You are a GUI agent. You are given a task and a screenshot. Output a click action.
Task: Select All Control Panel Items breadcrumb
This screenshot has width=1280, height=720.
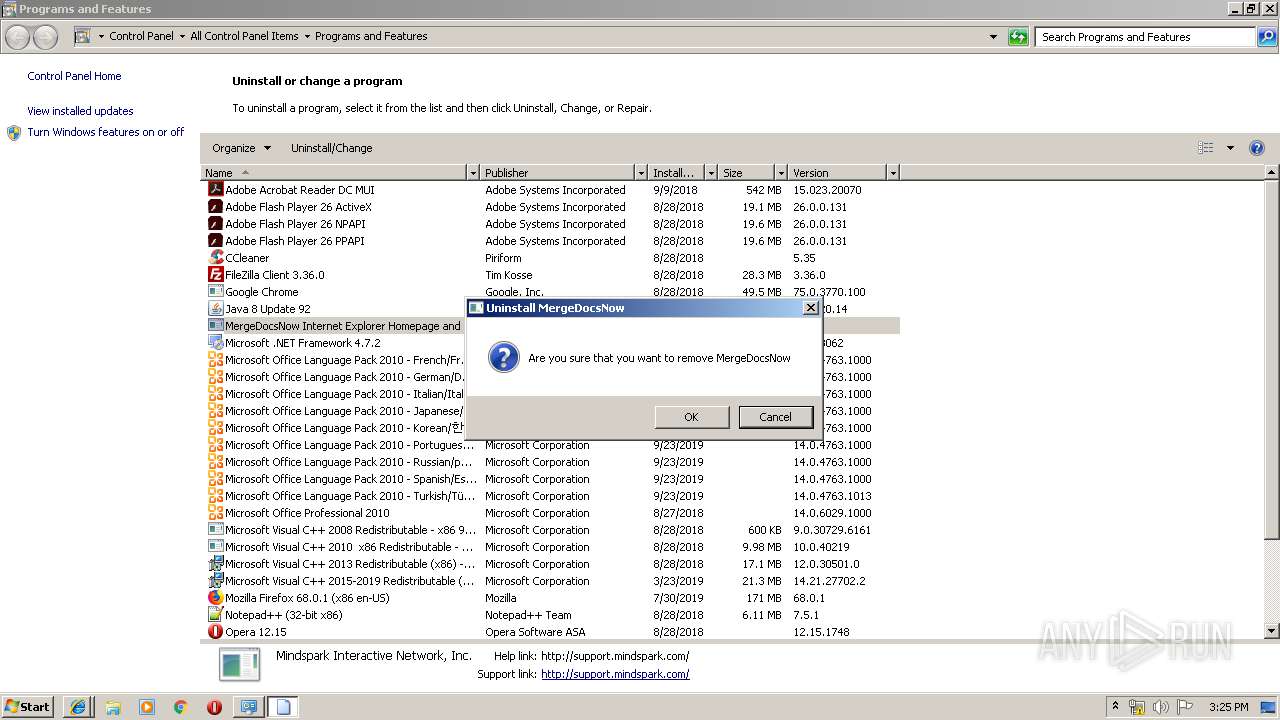pos(244,36)
